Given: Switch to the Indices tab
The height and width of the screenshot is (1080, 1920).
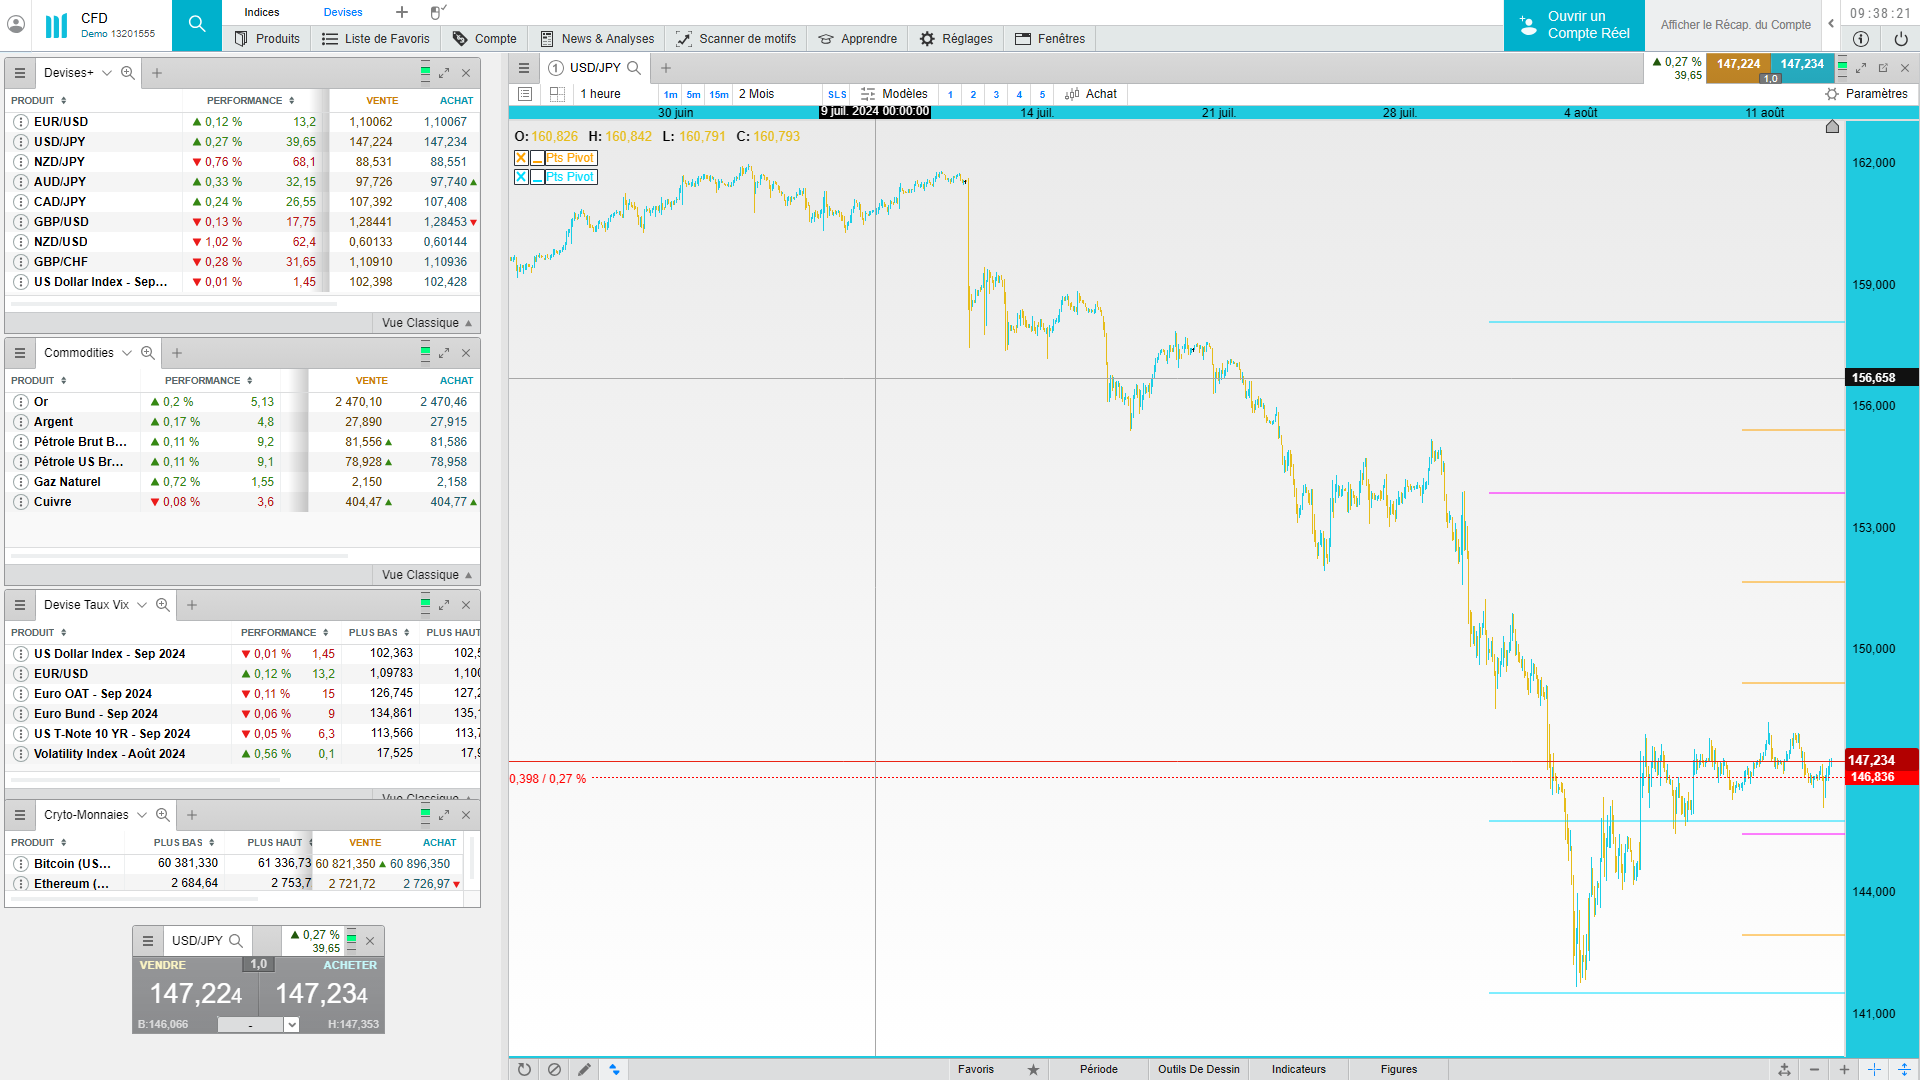Looking at the screenshot, I should click(x=262, y=12).
